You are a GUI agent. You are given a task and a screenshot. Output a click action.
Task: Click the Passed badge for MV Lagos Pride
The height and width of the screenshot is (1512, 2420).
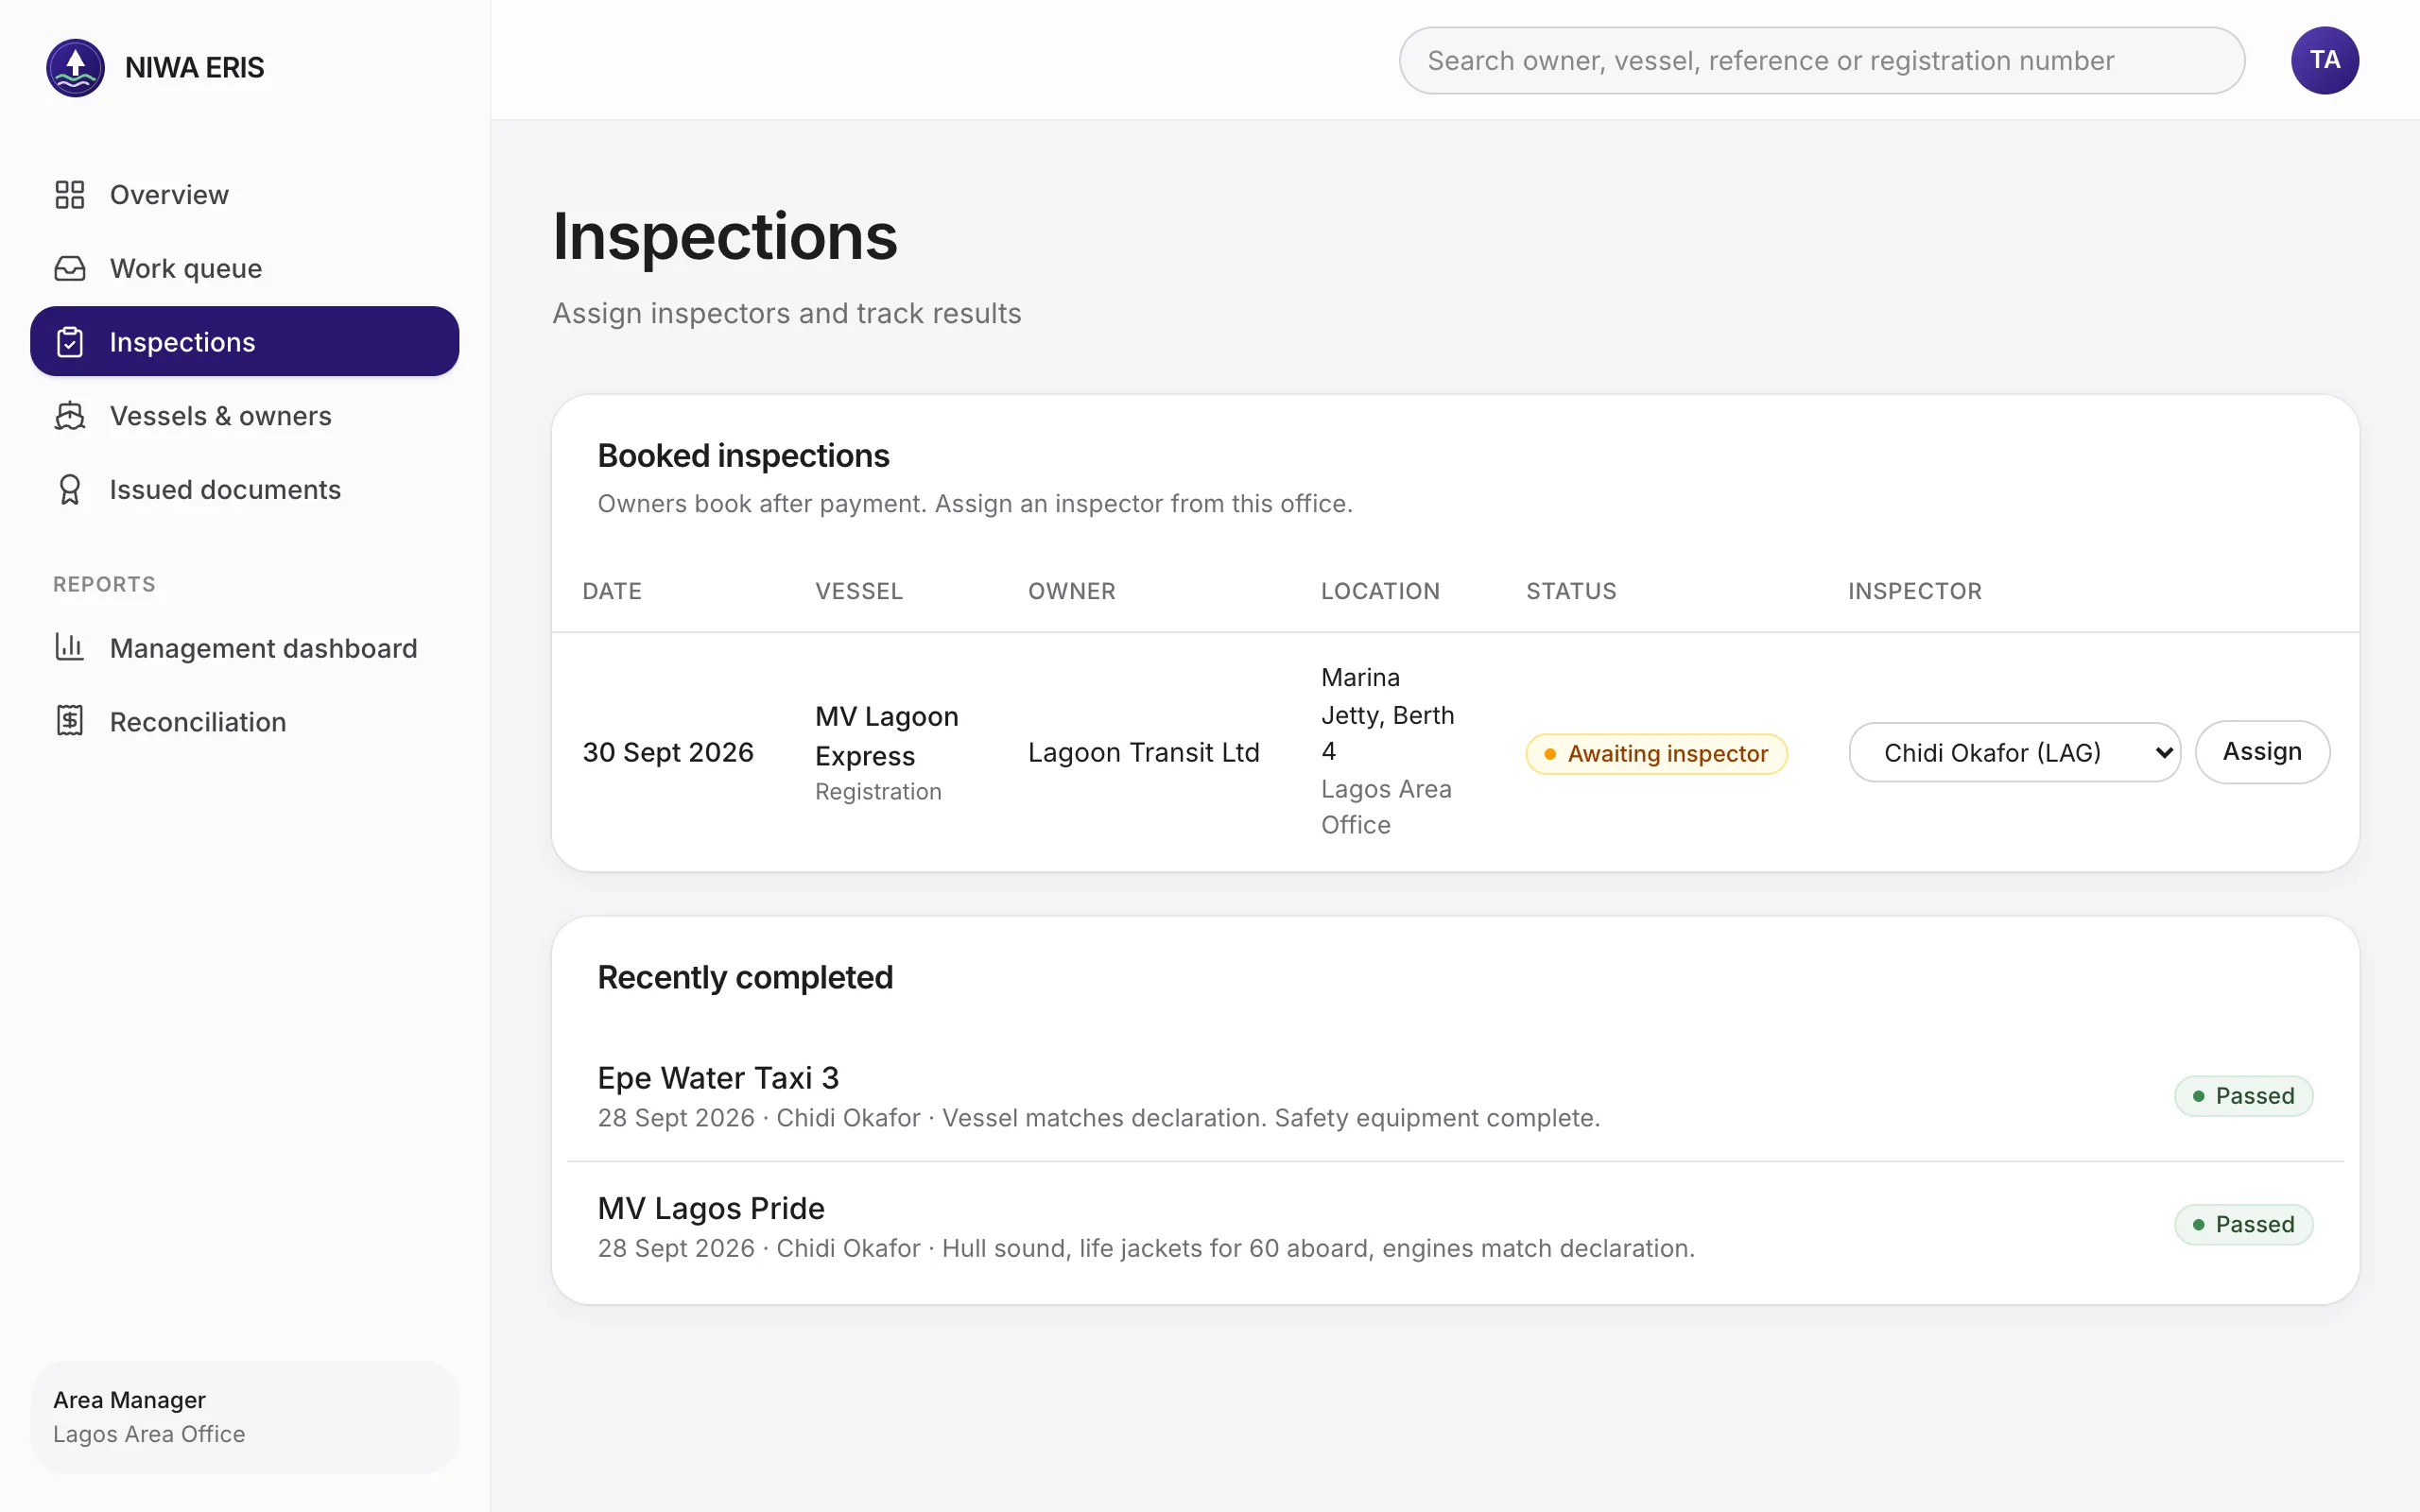click(x=2243, y=1224)
